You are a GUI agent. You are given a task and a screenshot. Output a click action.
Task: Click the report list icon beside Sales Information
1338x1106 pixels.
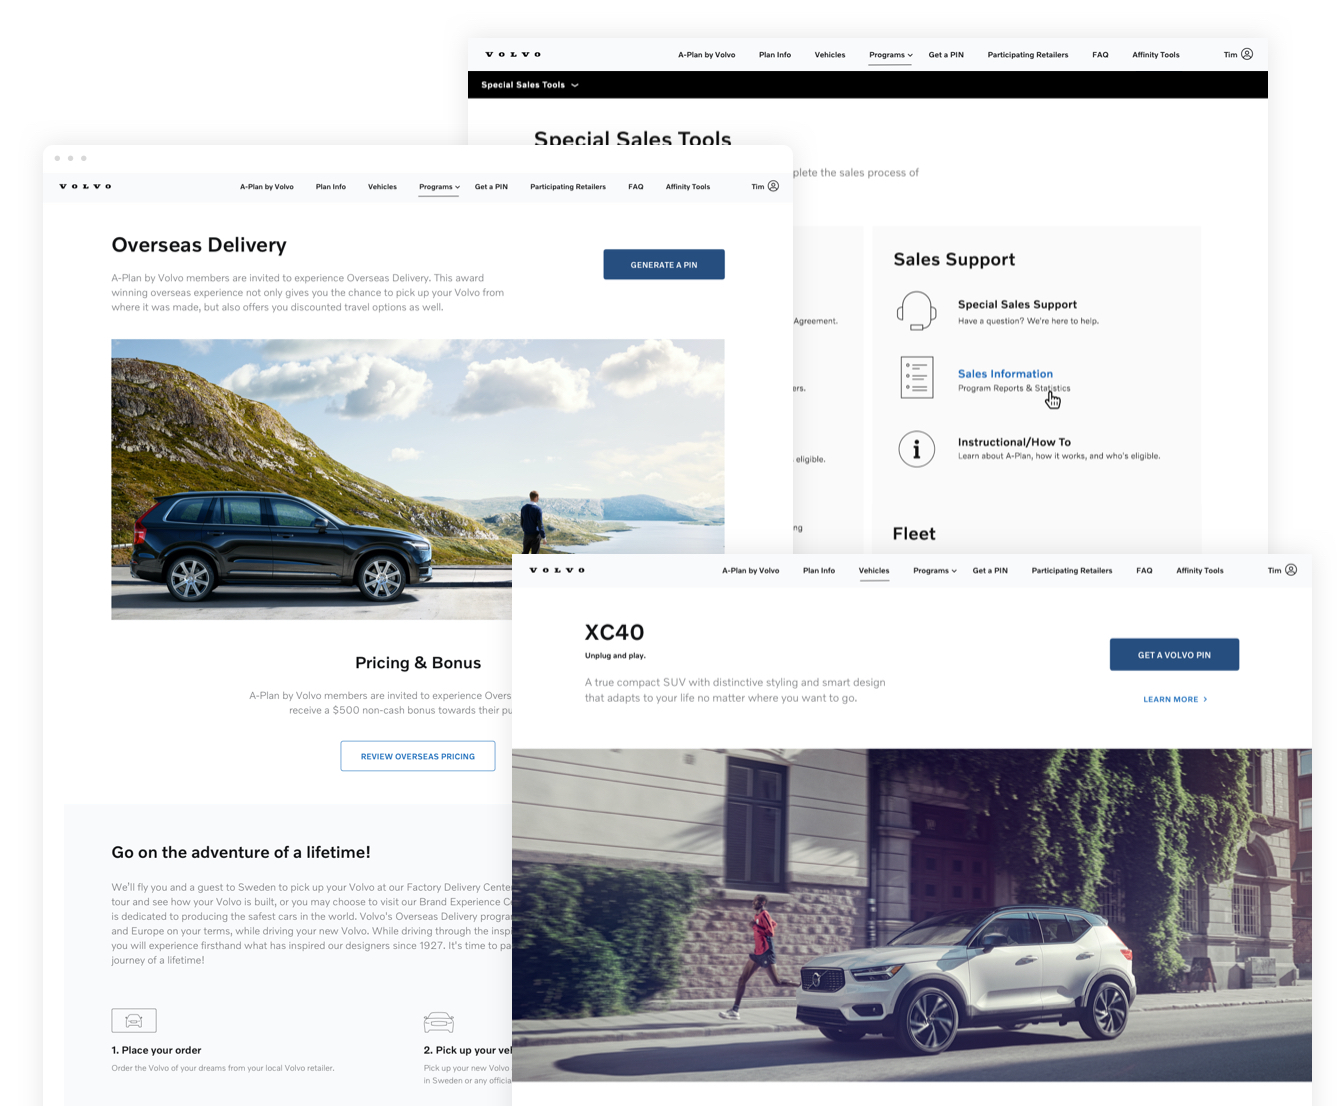(916, 378)
